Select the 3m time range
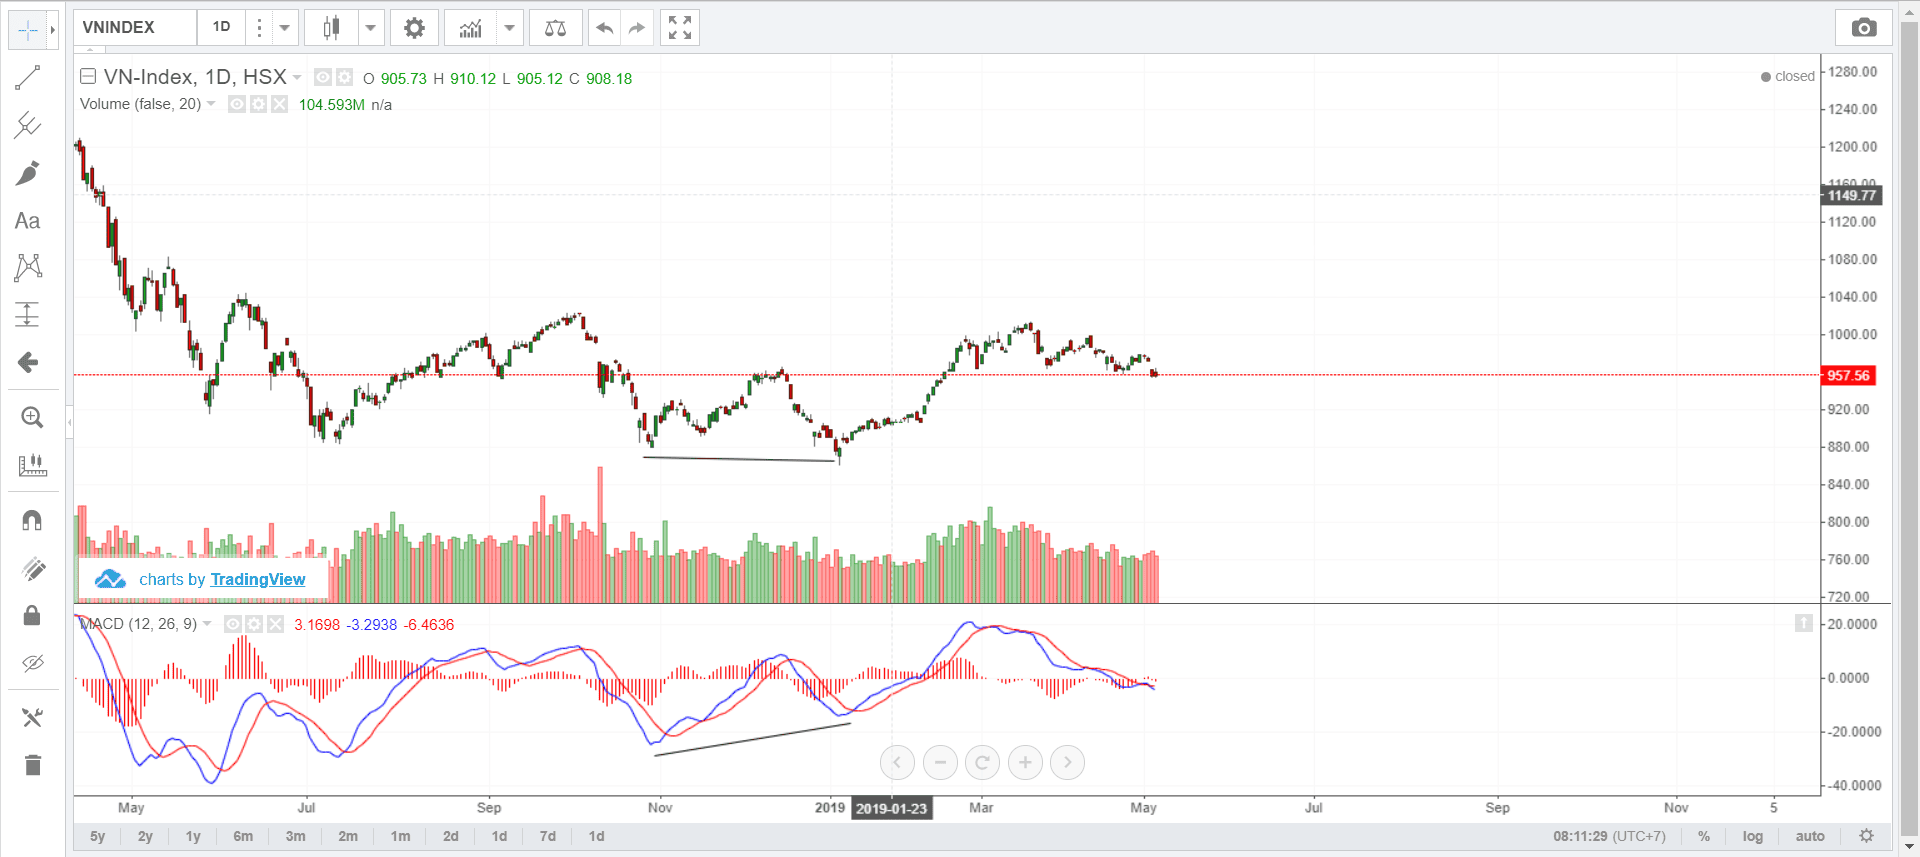This screenshot has height=857, width=1920. pyautogui.click(x=295, y=836)
